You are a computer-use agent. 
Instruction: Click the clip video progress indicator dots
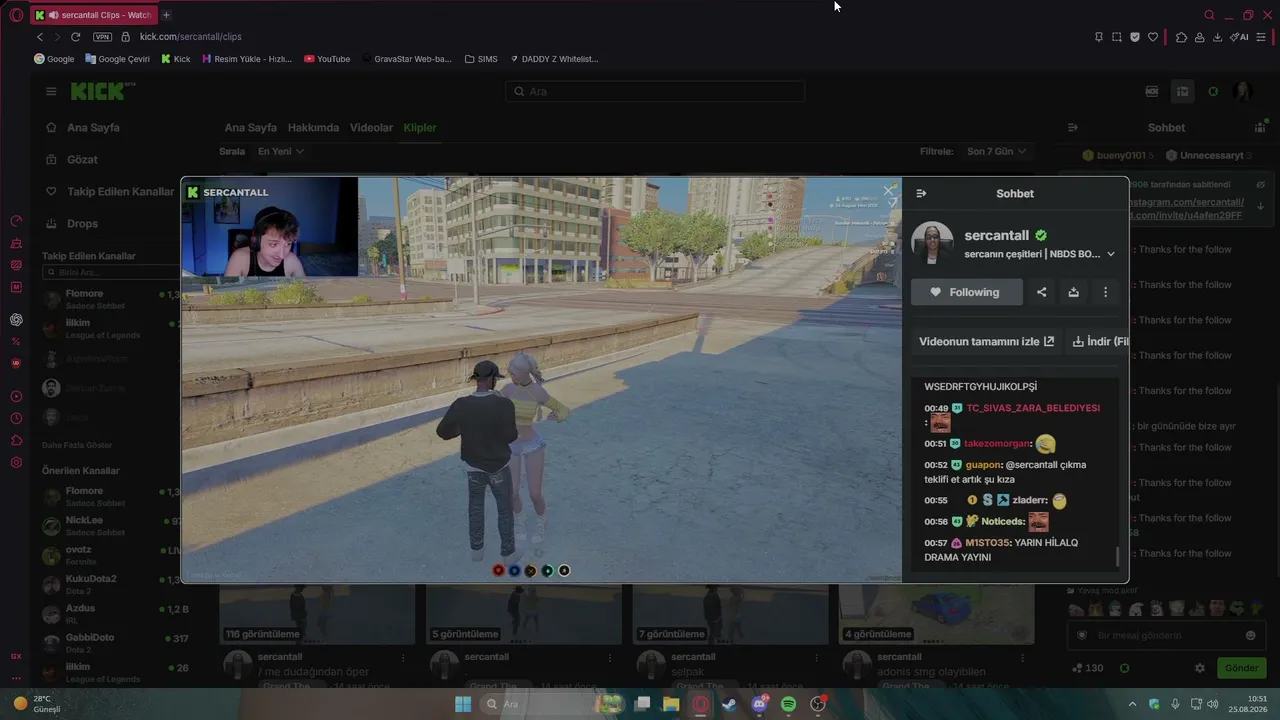(x=531, y=571)
